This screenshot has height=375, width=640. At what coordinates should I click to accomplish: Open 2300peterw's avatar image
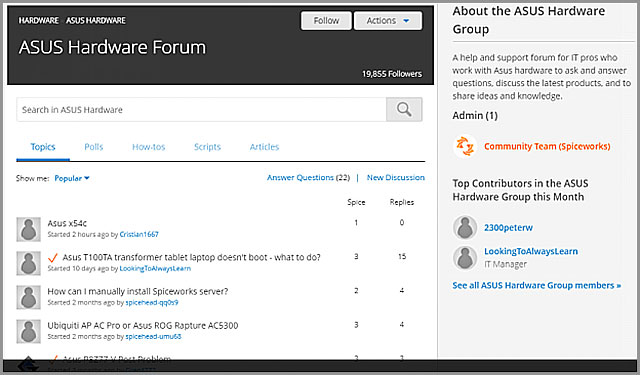click(465, 227)
